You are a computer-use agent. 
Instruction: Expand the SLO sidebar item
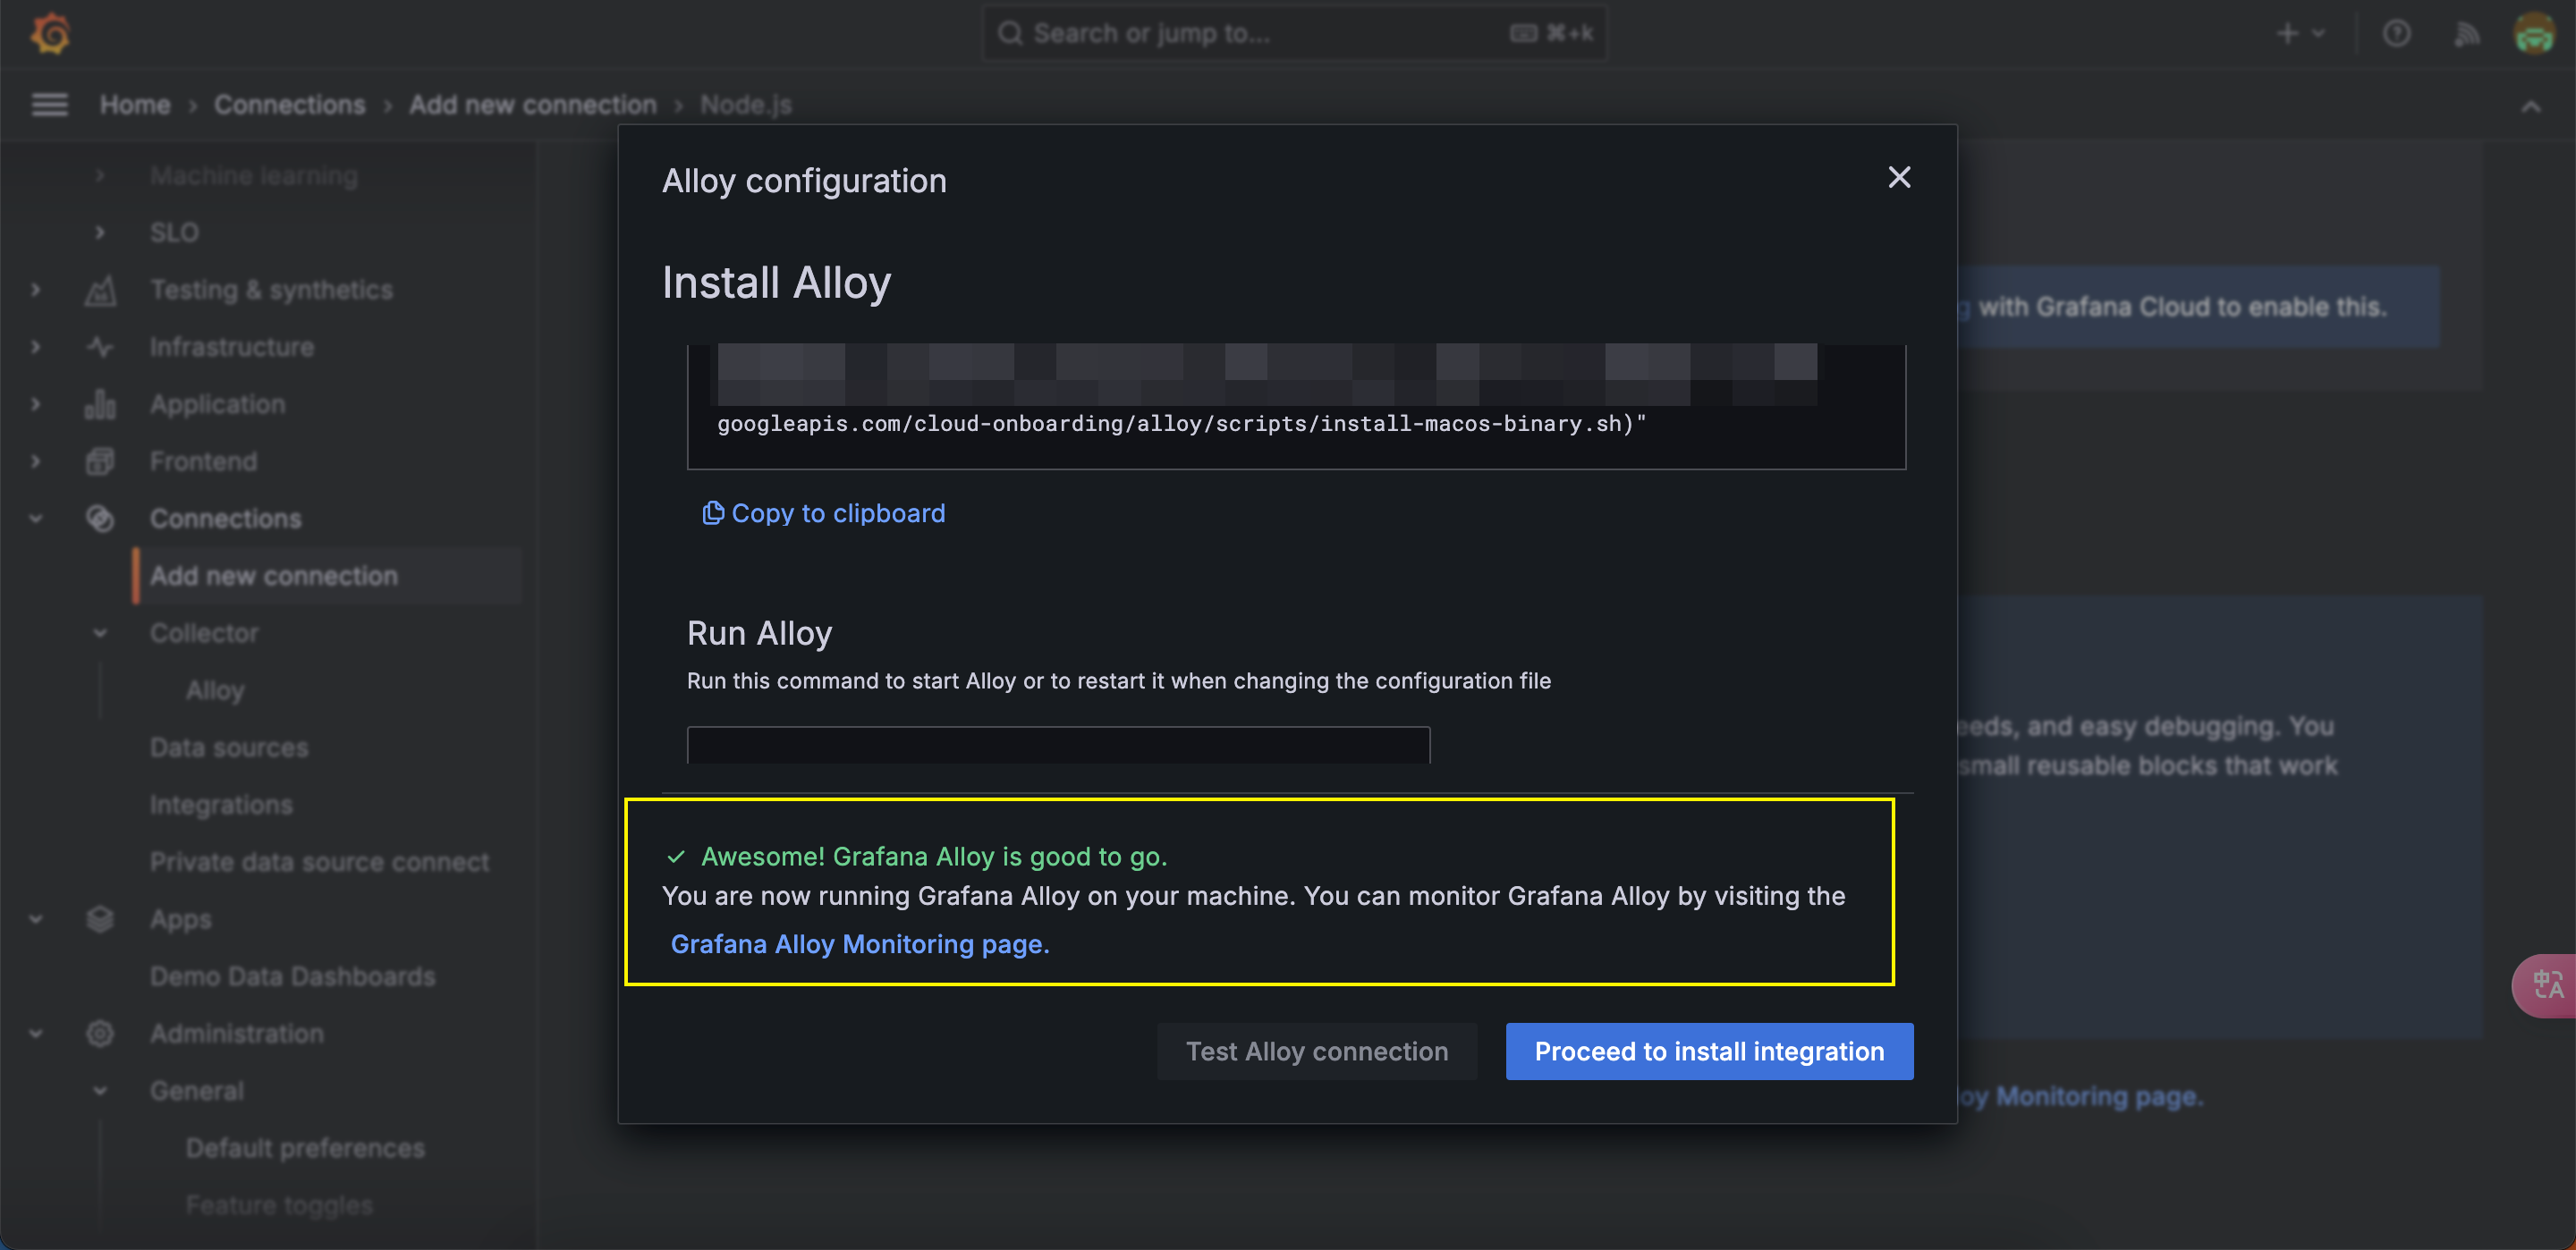pos(99,232)
